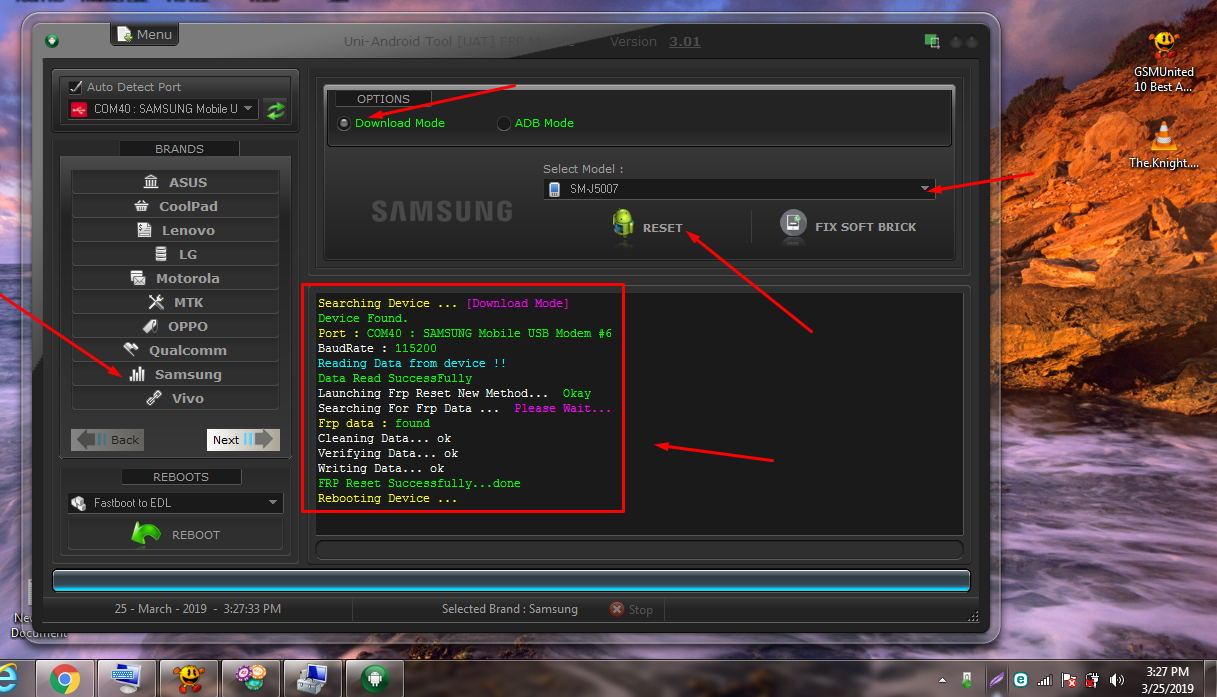1217x697 pixels.
Task: Select the OPPO brand
Action: click(x=176, y=326)
